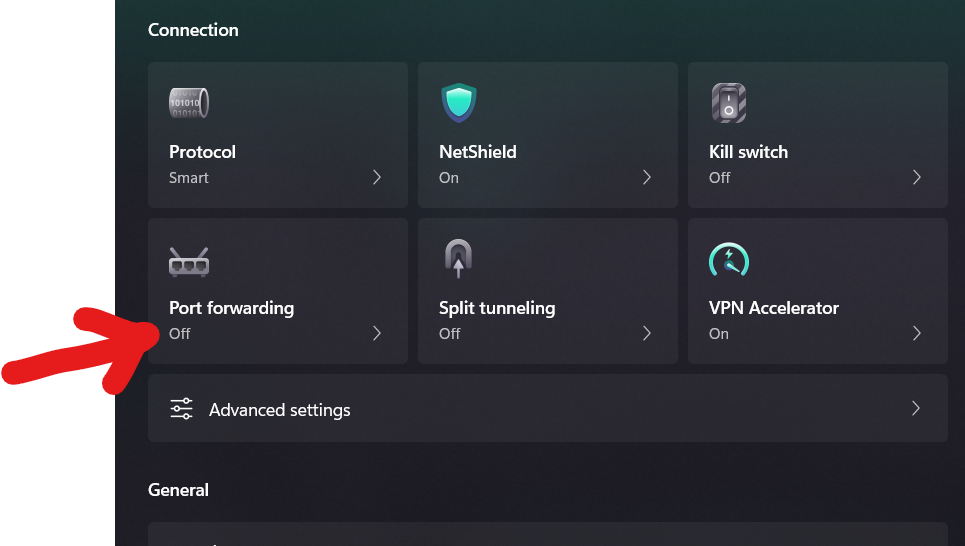Click the Advanced settings sliders icon

click(182, 409)
